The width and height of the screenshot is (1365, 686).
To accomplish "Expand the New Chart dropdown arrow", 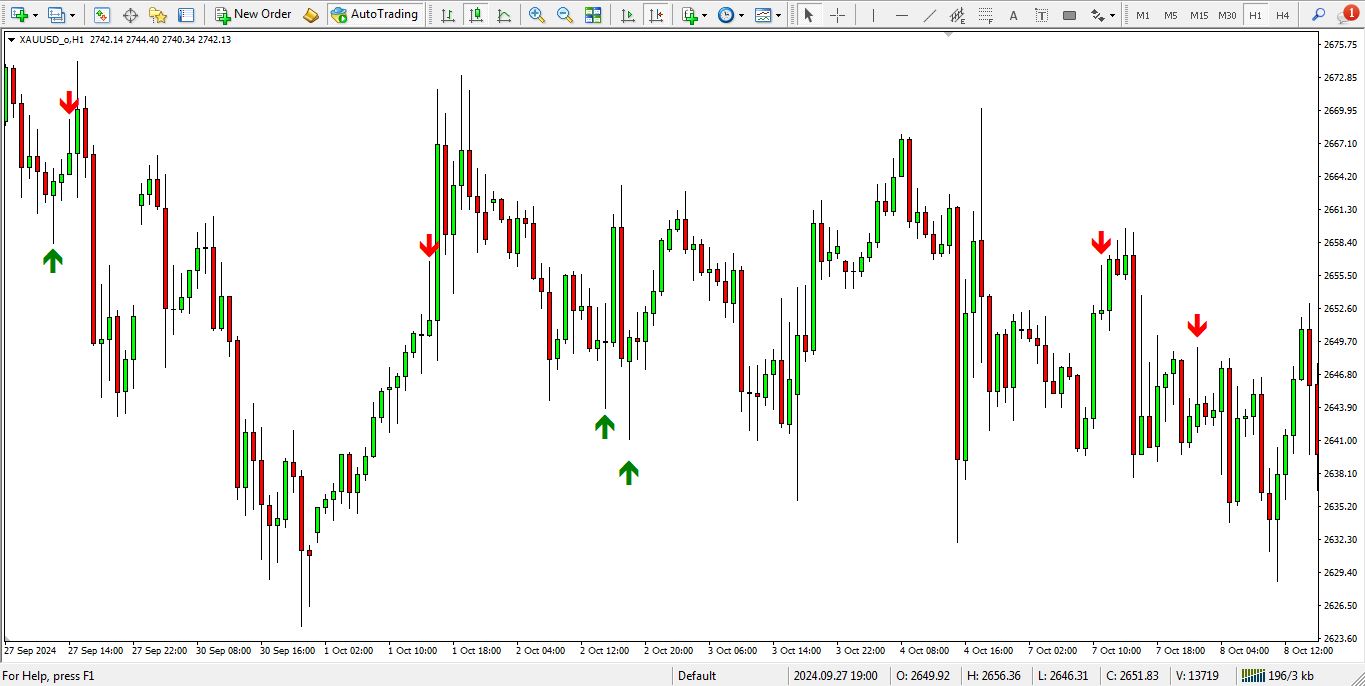I will 35,15.
